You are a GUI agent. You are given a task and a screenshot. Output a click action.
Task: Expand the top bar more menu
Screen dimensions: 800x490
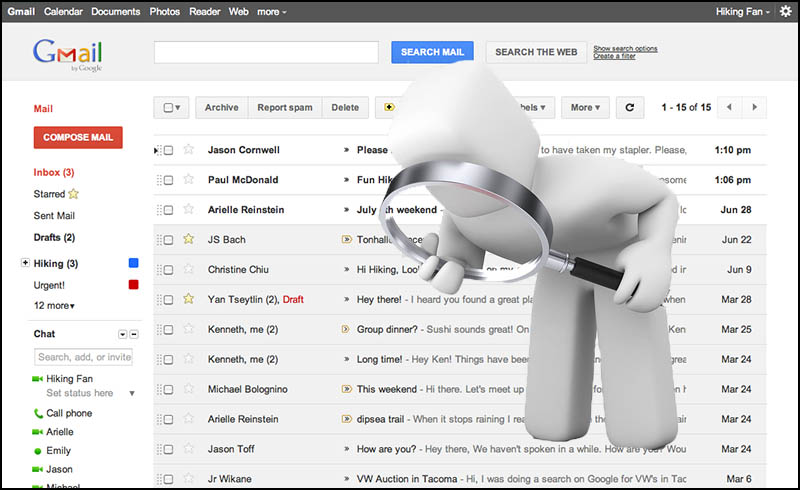coord(271,11)
